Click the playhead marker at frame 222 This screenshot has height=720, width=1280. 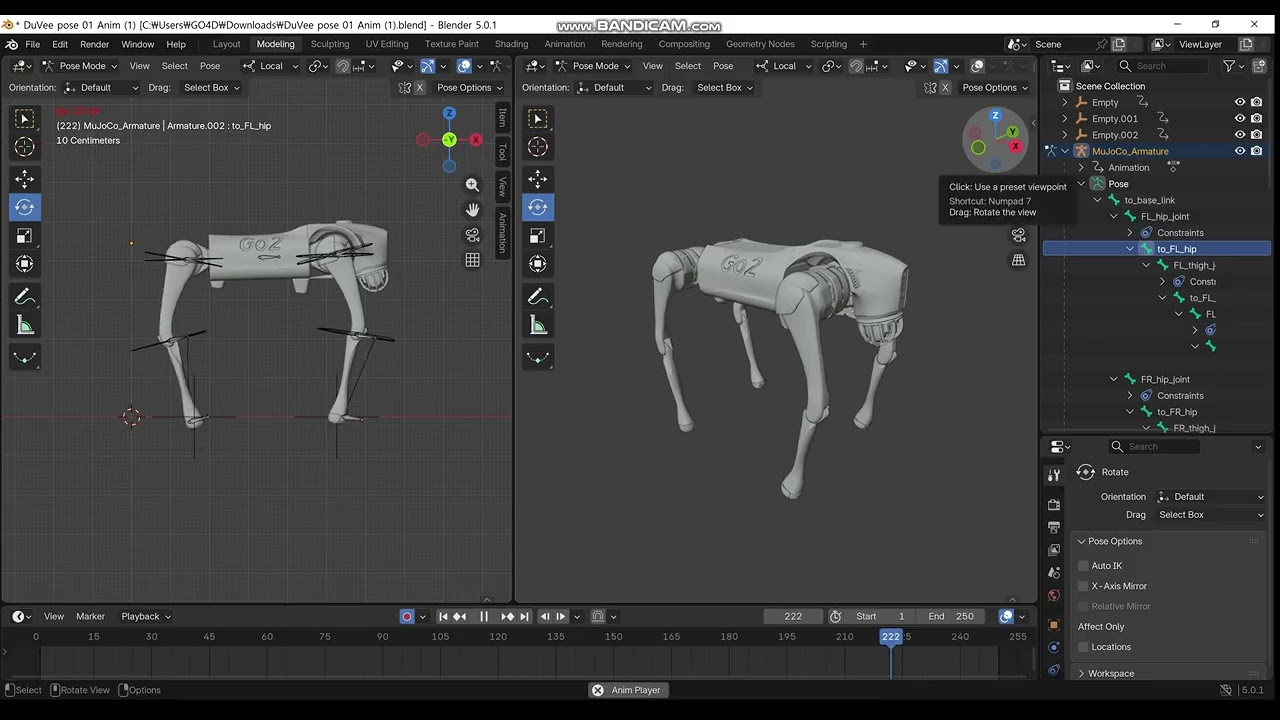point(890,636)
